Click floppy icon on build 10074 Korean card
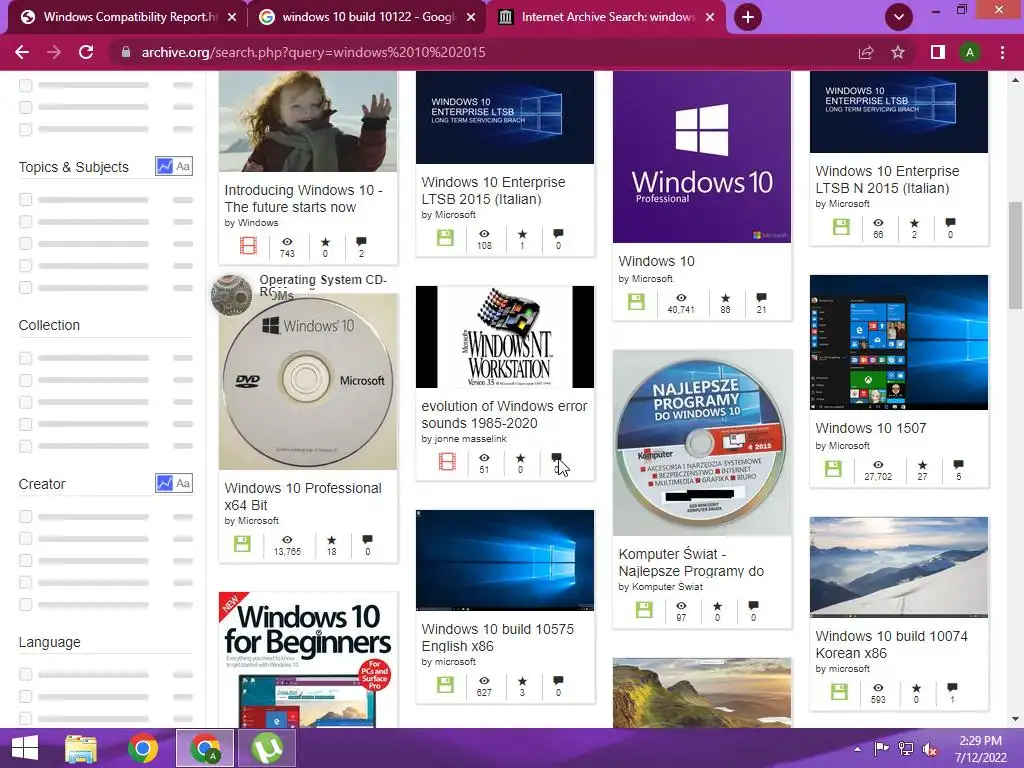 pyautogui.click(x=839, y=692)
